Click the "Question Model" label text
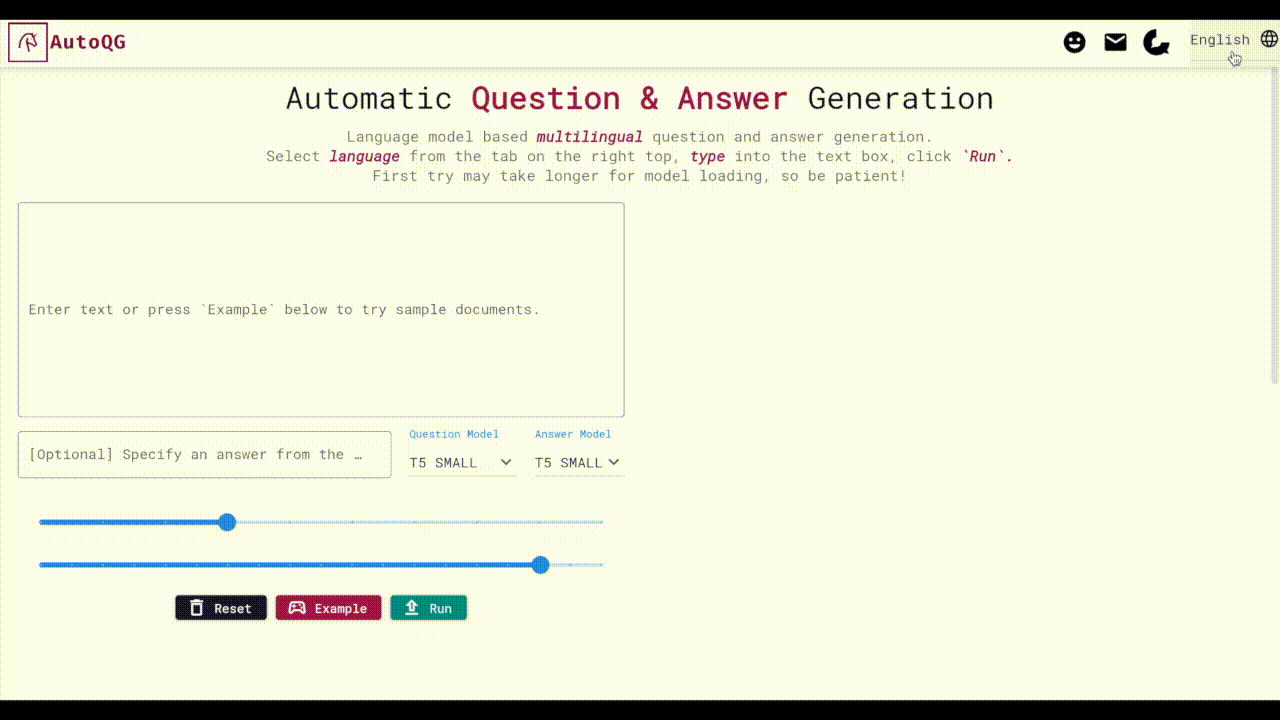The image size is (1280, 720). coord(454,434)
